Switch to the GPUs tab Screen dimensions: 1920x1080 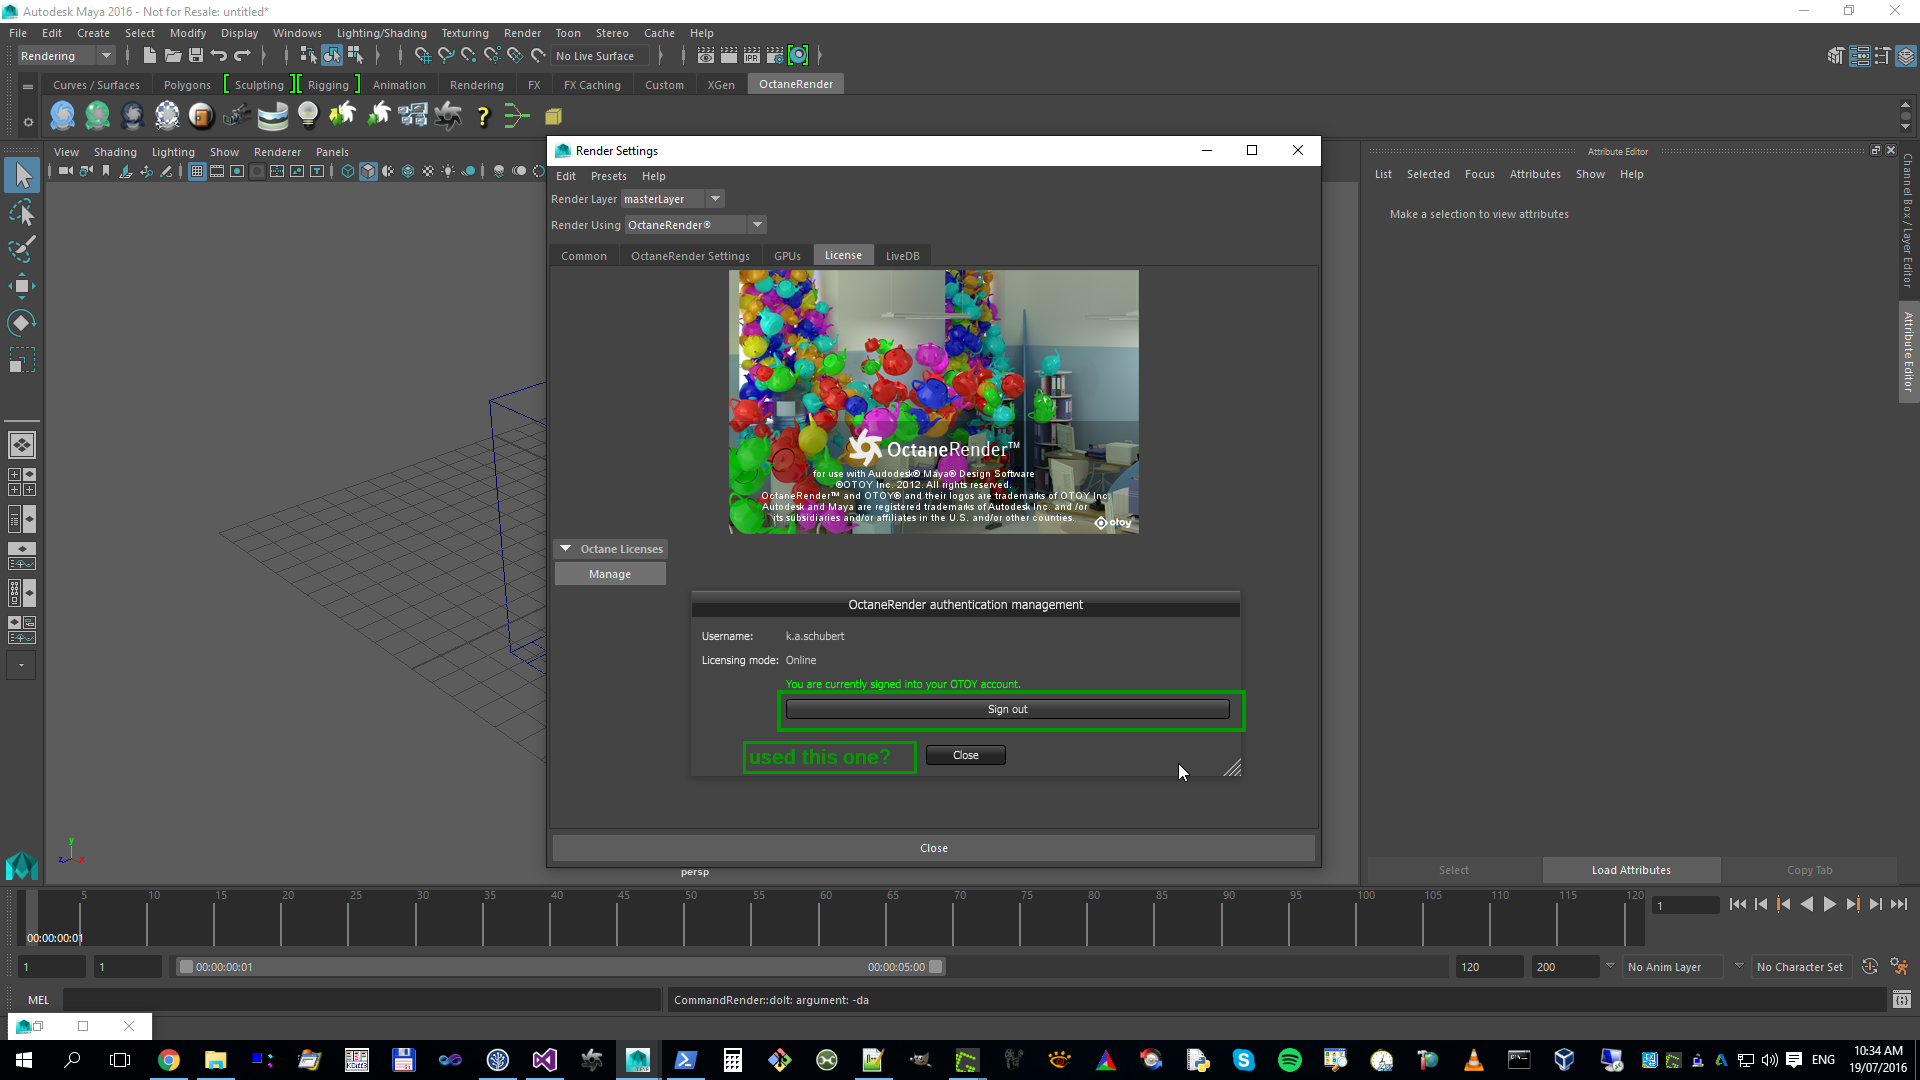tap(787, 256)
